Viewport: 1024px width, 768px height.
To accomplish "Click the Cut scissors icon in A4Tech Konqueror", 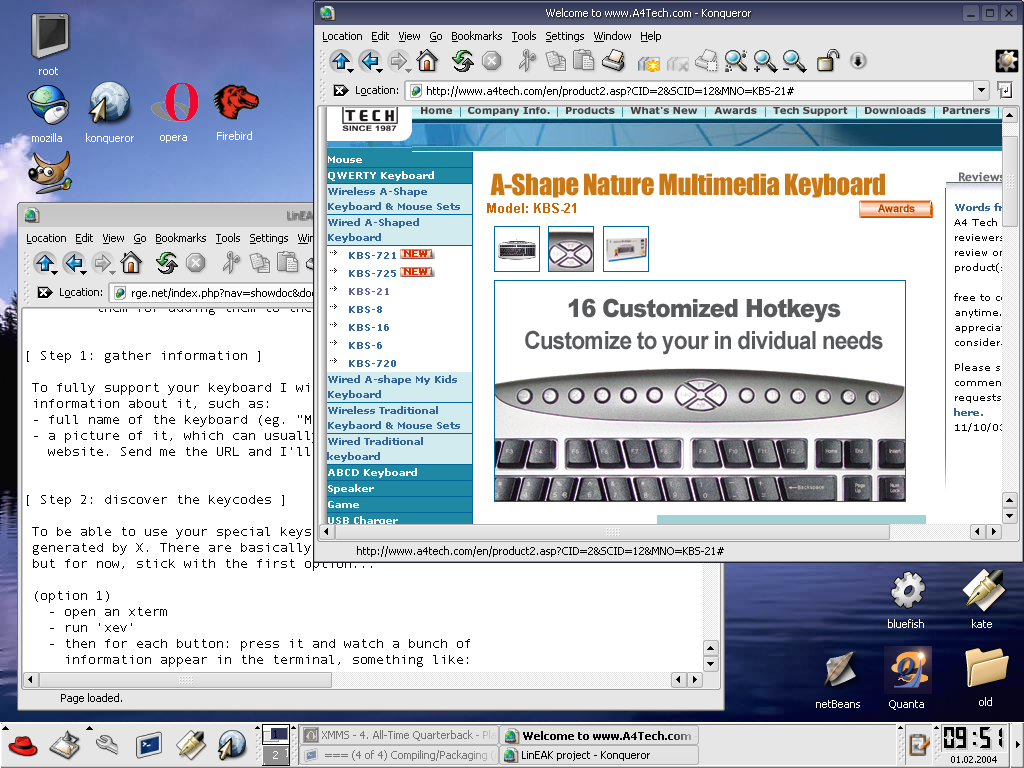I will coord(526,61).
